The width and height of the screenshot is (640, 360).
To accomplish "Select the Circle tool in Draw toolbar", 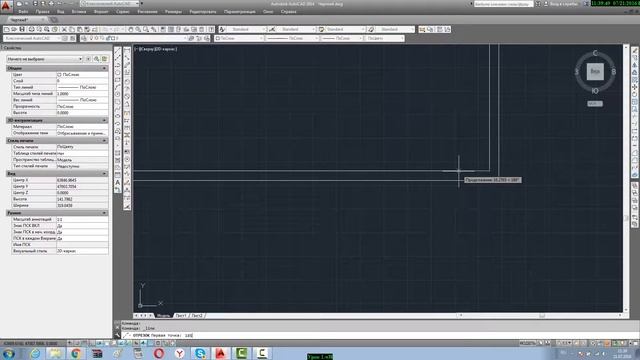I will [x=118, y=95].
